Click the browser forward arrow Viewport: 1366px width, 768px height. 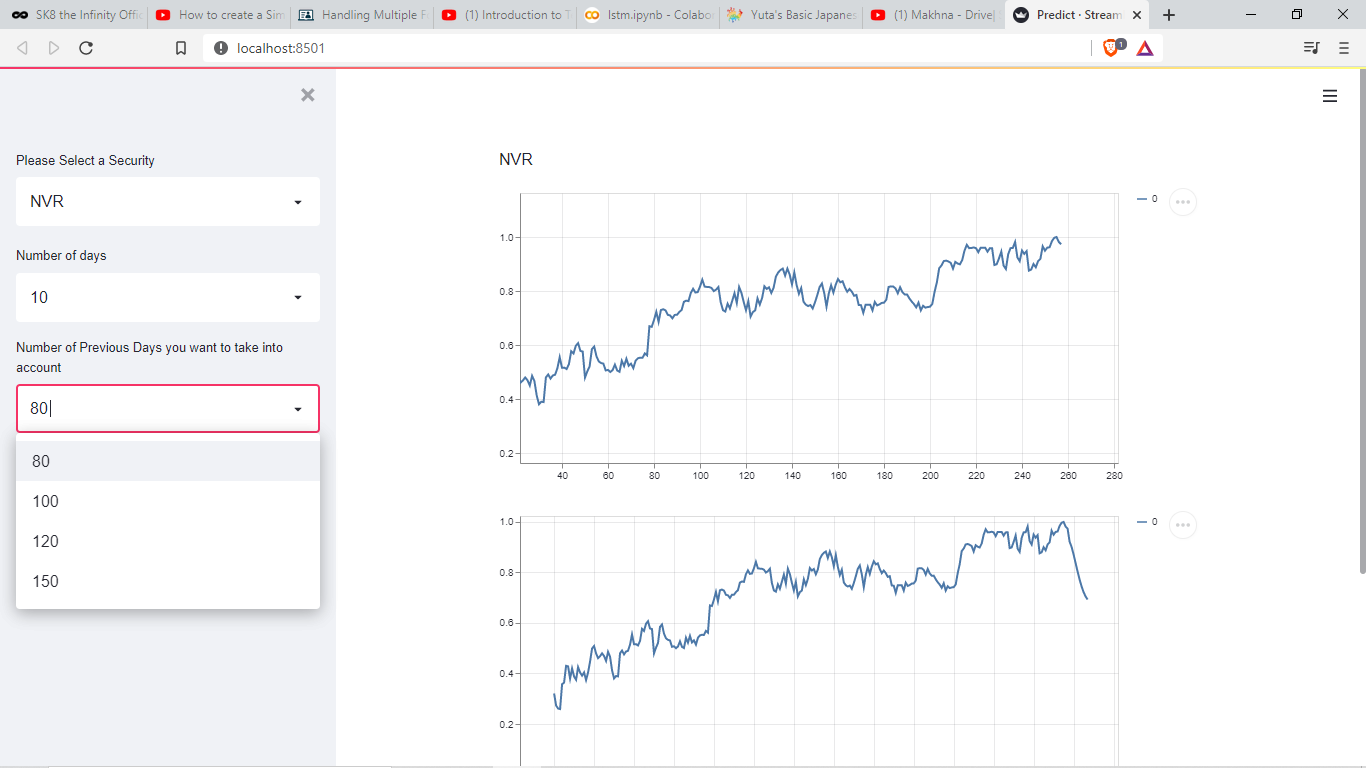54,48
